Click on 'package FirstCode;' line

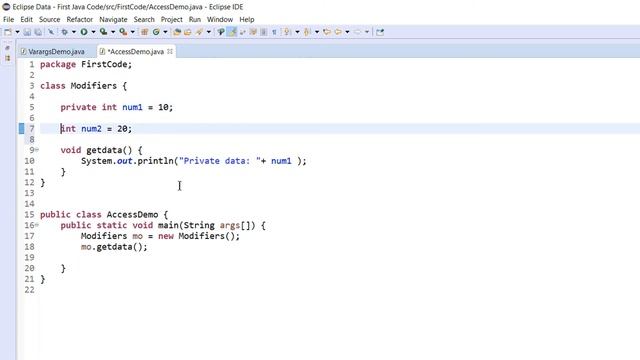(86, 64)
